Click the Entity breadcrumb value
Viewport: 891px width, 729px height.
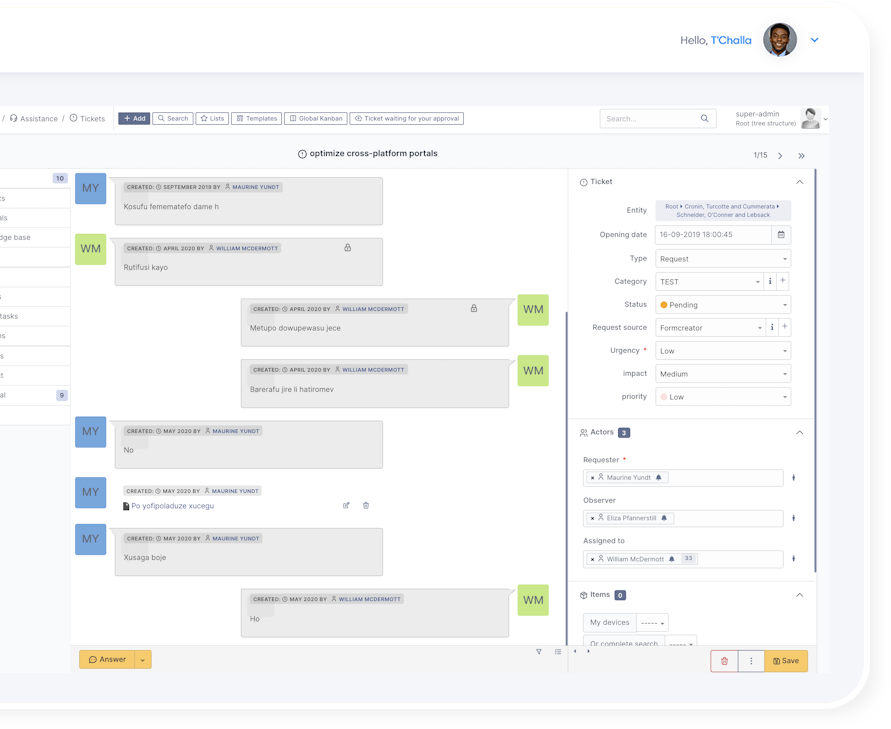(723, 211)
